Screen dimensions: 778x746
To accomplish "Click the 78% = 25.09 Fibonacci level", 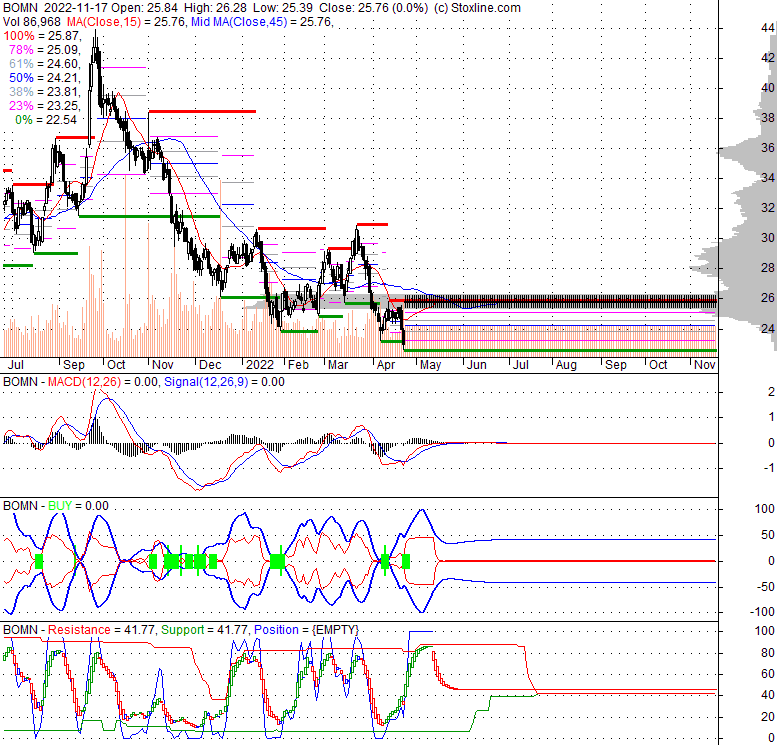I will tap(46, 50).
